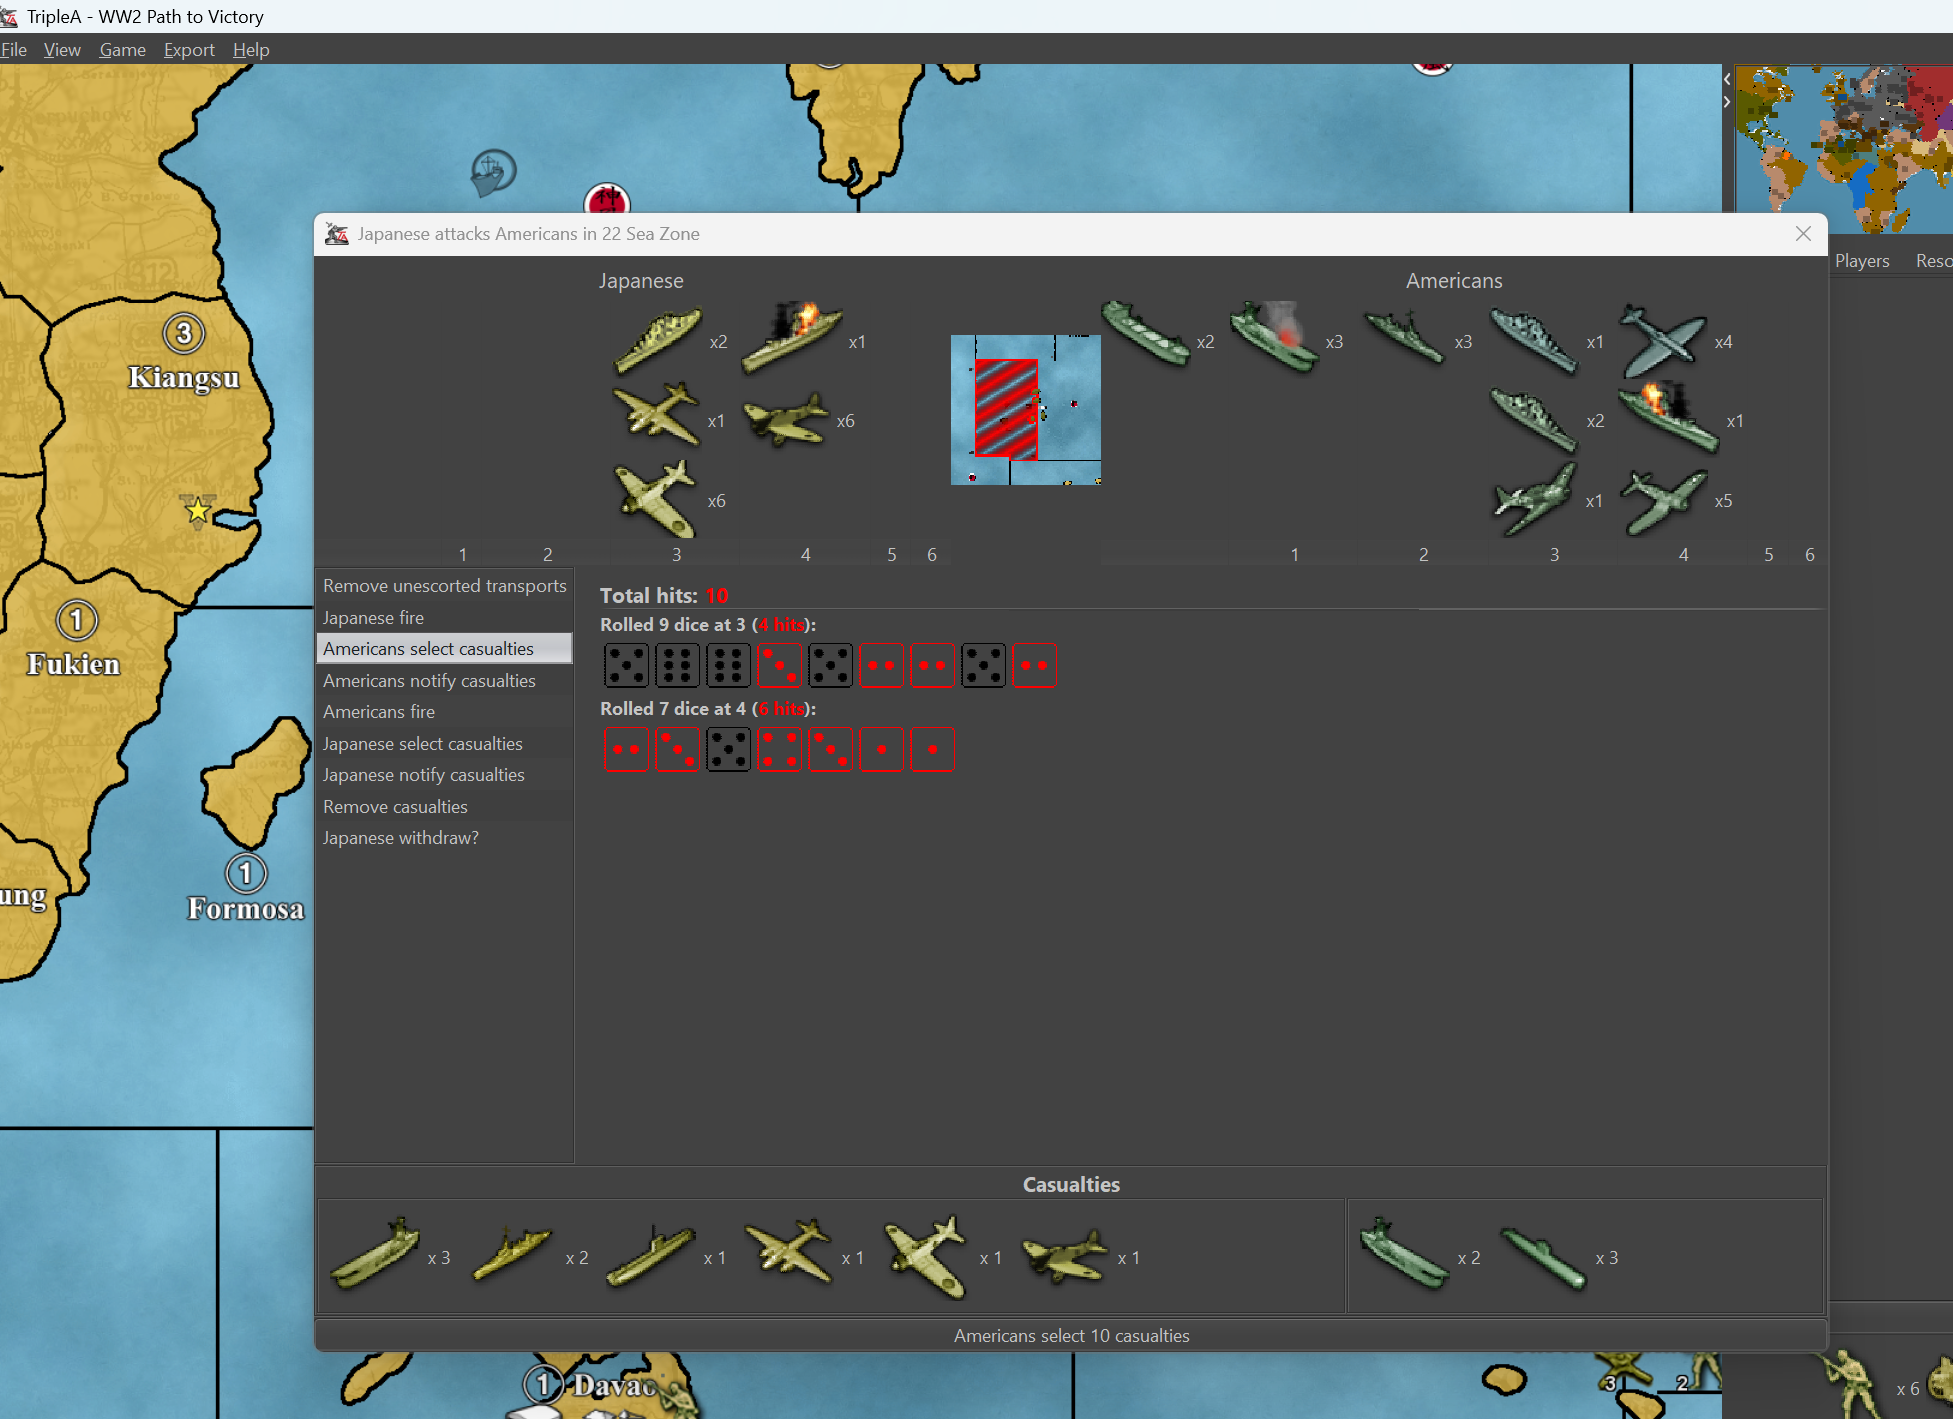Viewport: 1953px width, 1419px height.
Task: Click the Japanese casualty submarine x1
Action: point(651,1256)
